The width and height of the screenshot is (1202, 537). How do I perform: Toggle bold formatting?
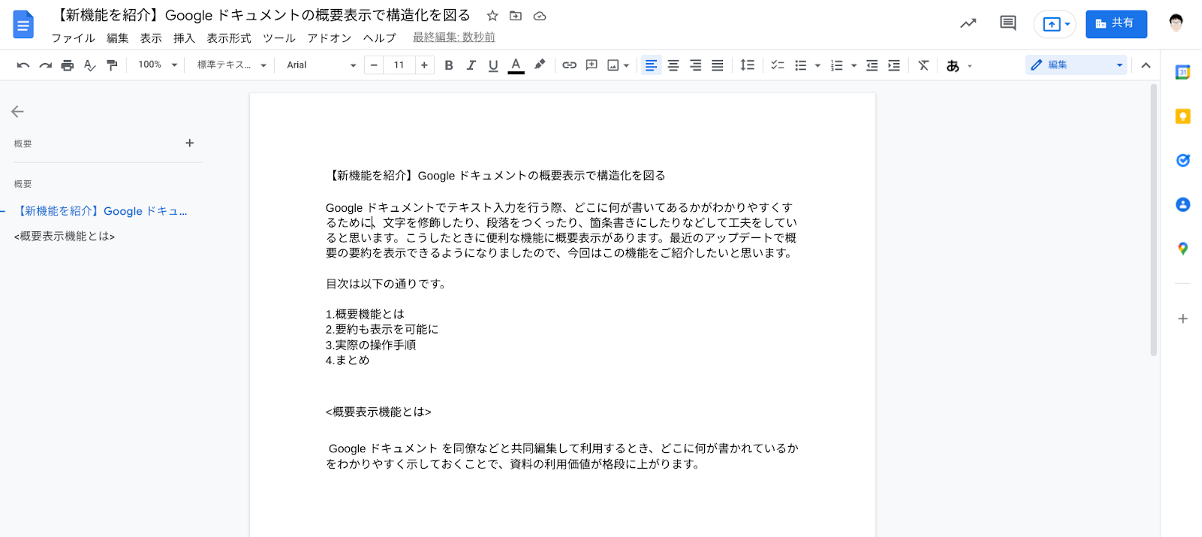[449, 65]
